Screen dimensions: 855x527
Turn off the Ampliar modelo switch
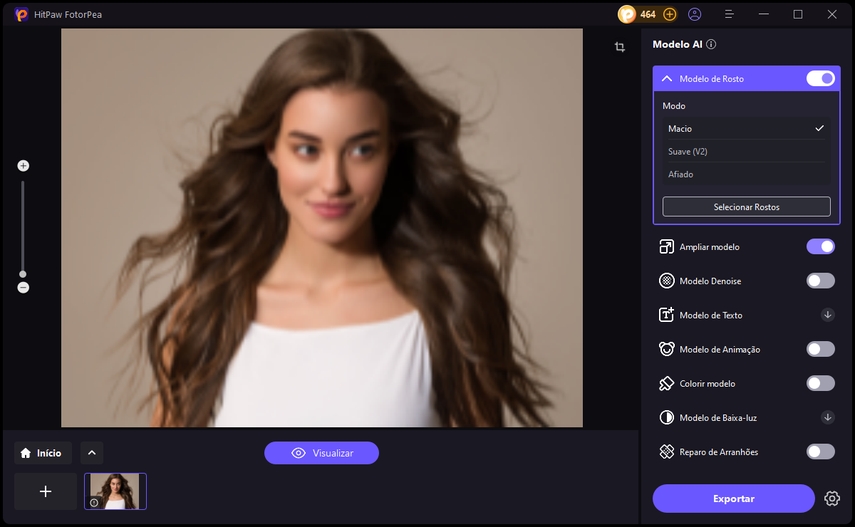(820, 247)
